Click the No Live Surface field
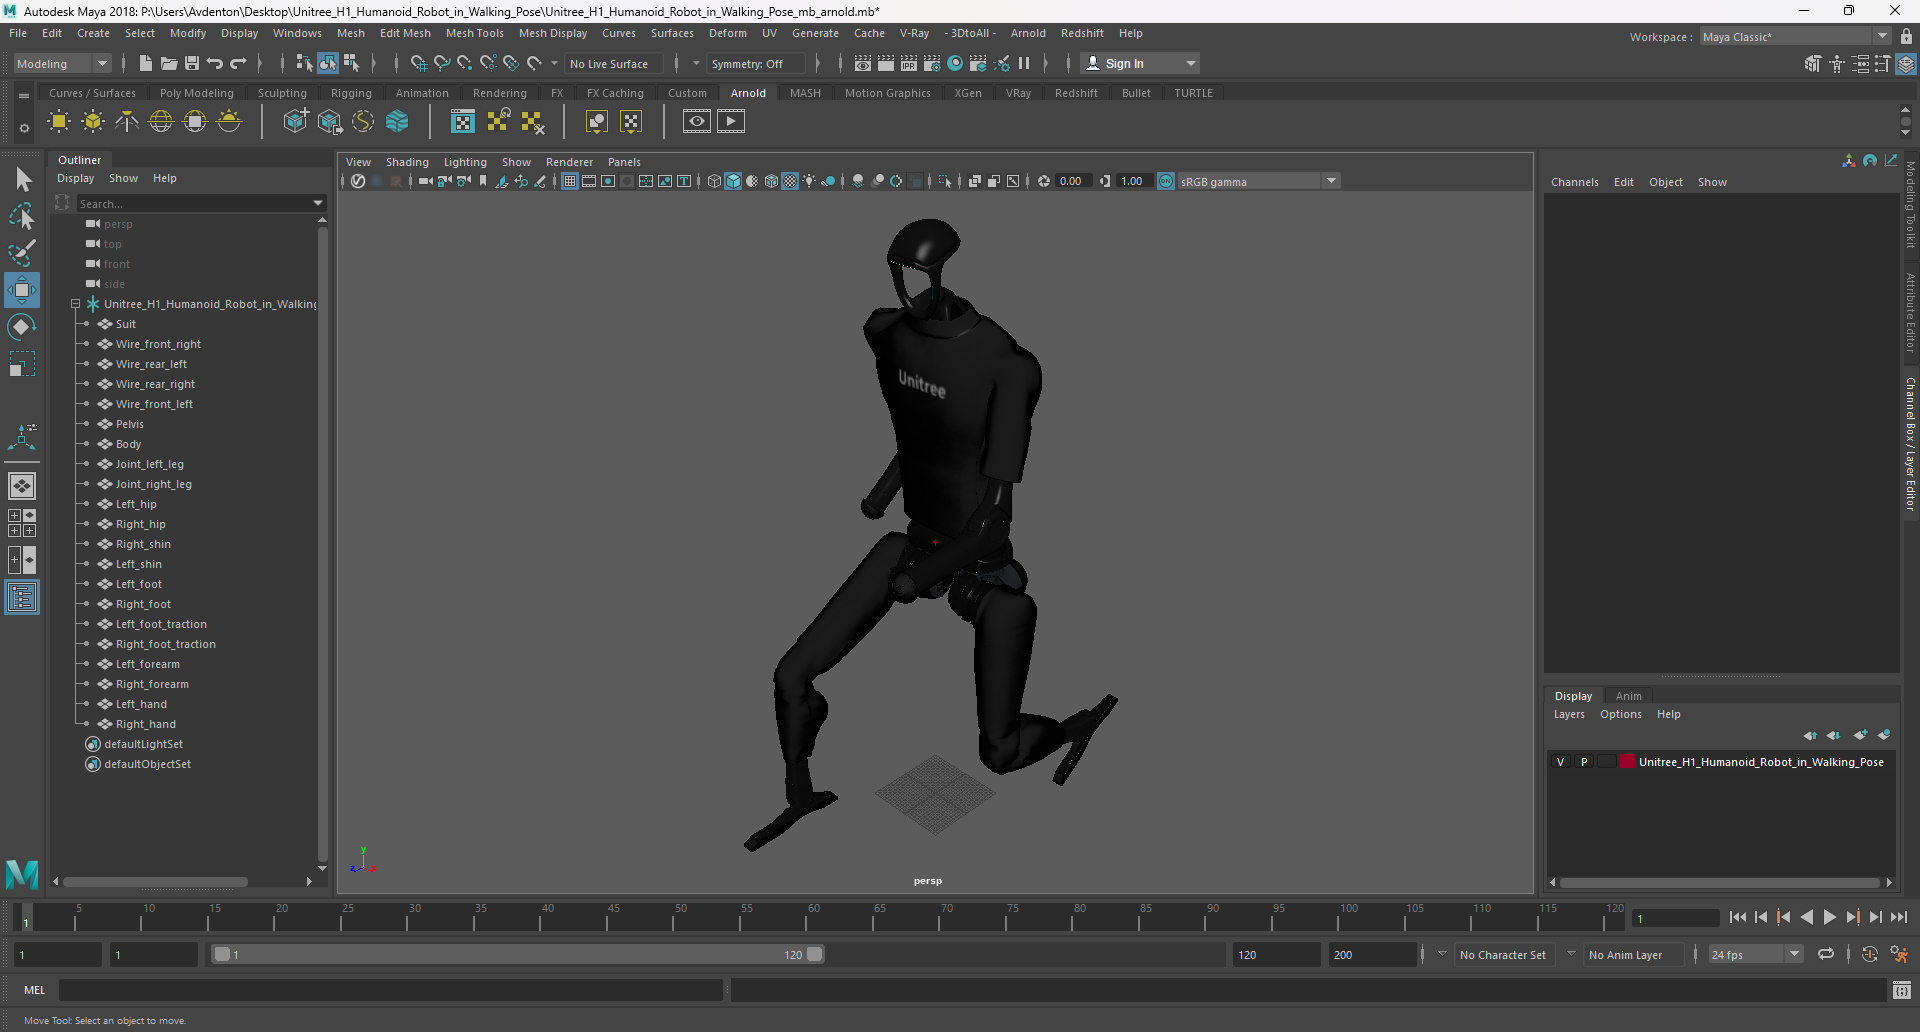 point(614,63)
